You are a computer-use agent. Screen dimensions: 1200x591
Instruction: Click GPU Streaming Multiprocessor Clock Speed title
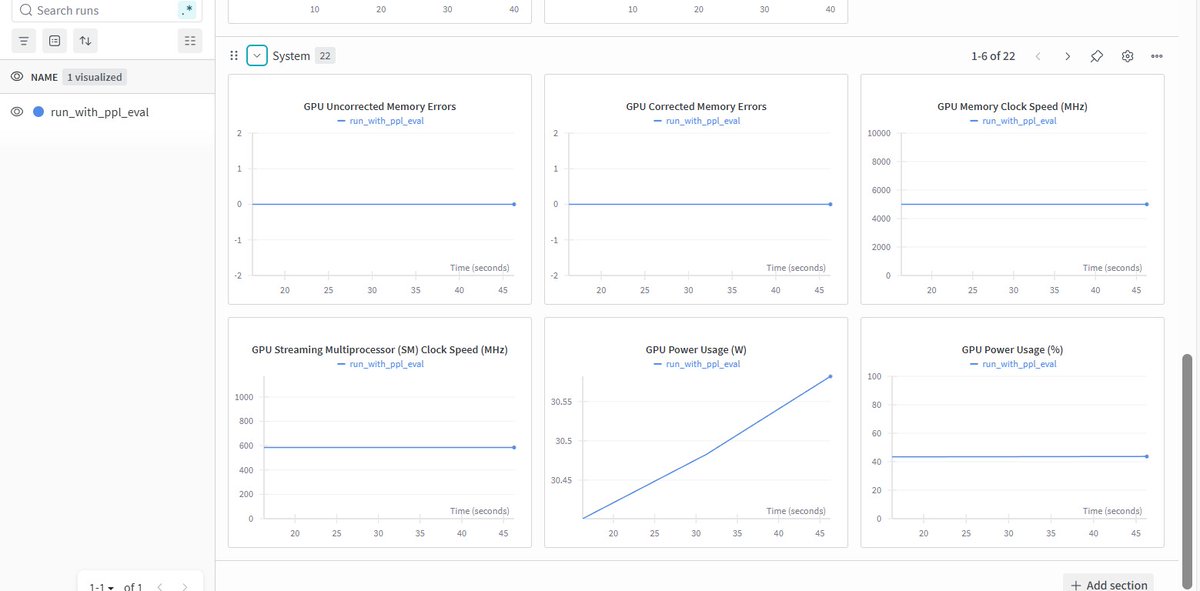pyautogui.click(x=380, y=350)
